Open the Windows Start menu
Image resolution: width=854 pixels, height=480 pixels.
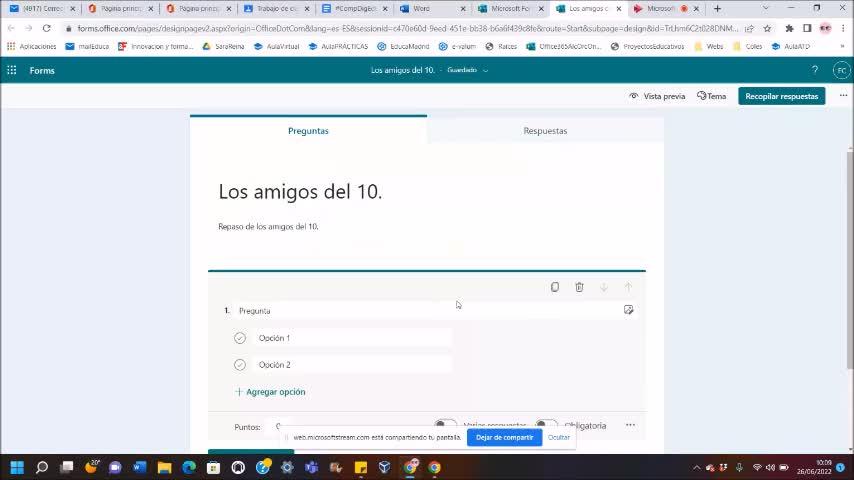17,467
